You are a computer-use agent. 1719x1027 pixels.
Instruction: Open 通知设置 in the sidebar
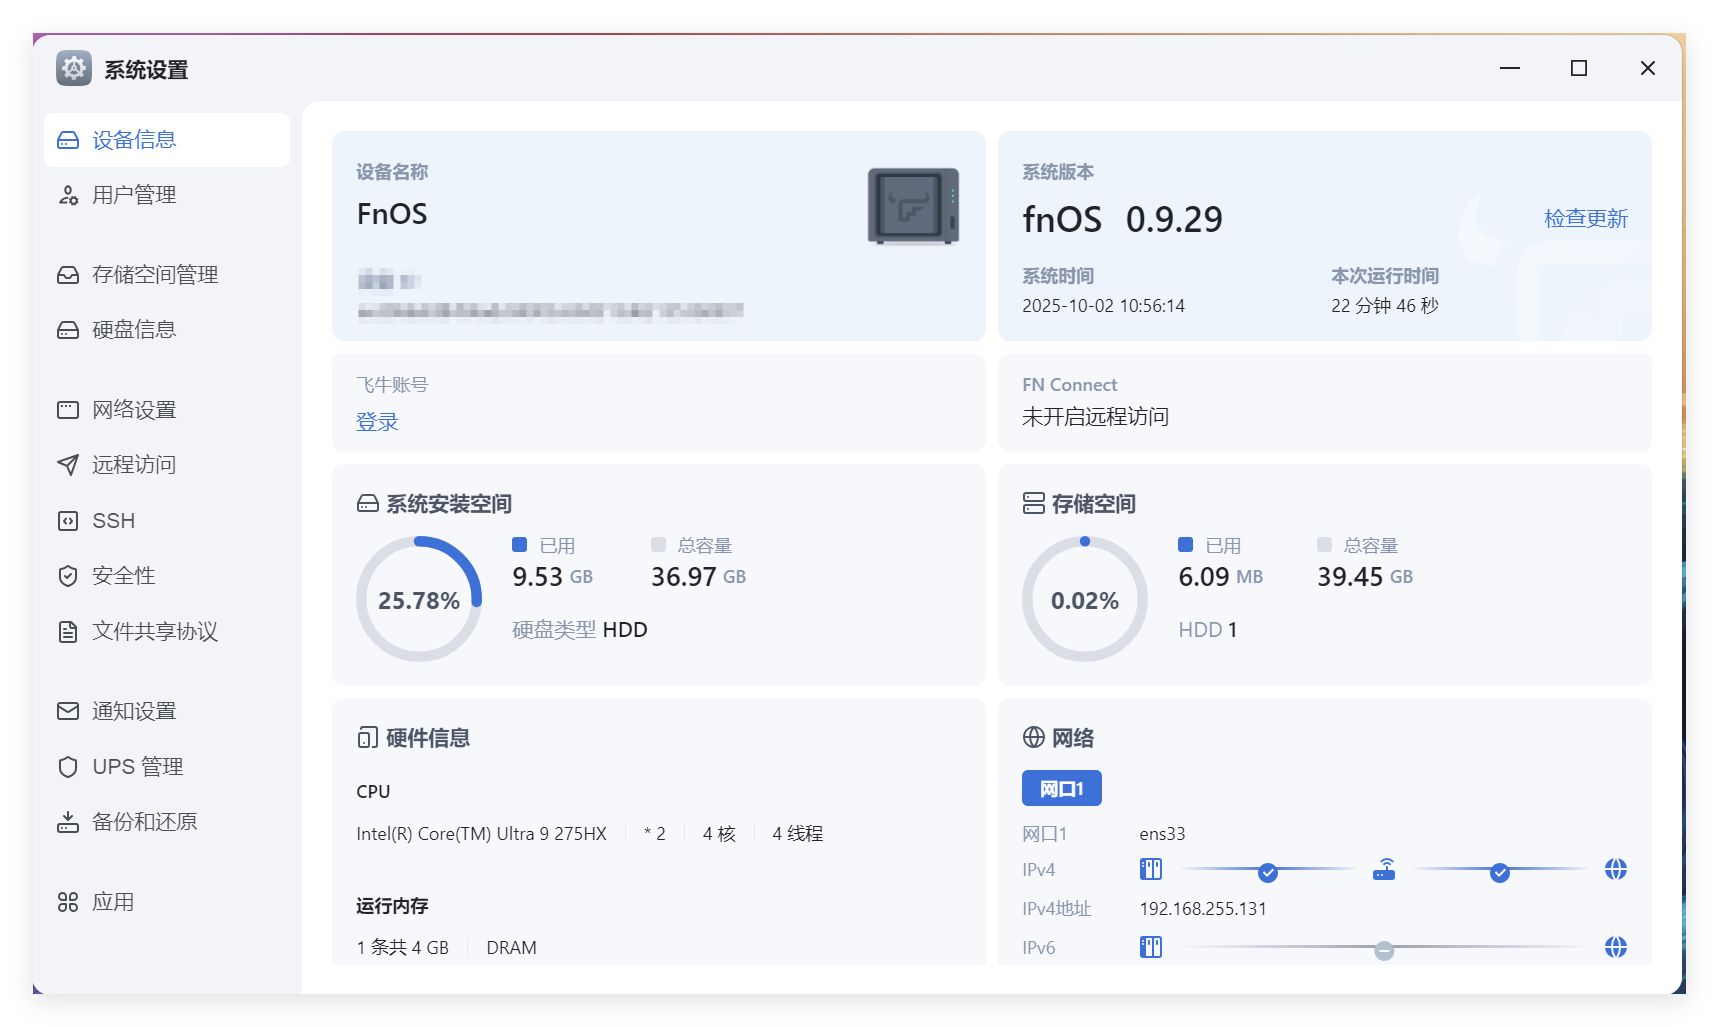pyautogui.click(x=167, y=711)
